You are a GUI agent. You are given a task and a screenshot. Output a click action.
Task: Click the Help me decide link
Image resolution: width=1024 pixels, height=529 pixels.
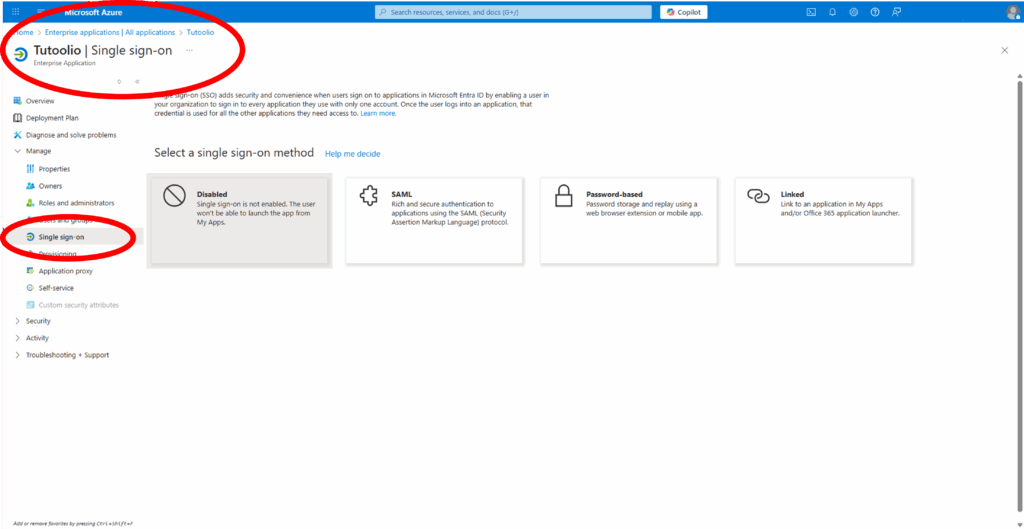353,154
